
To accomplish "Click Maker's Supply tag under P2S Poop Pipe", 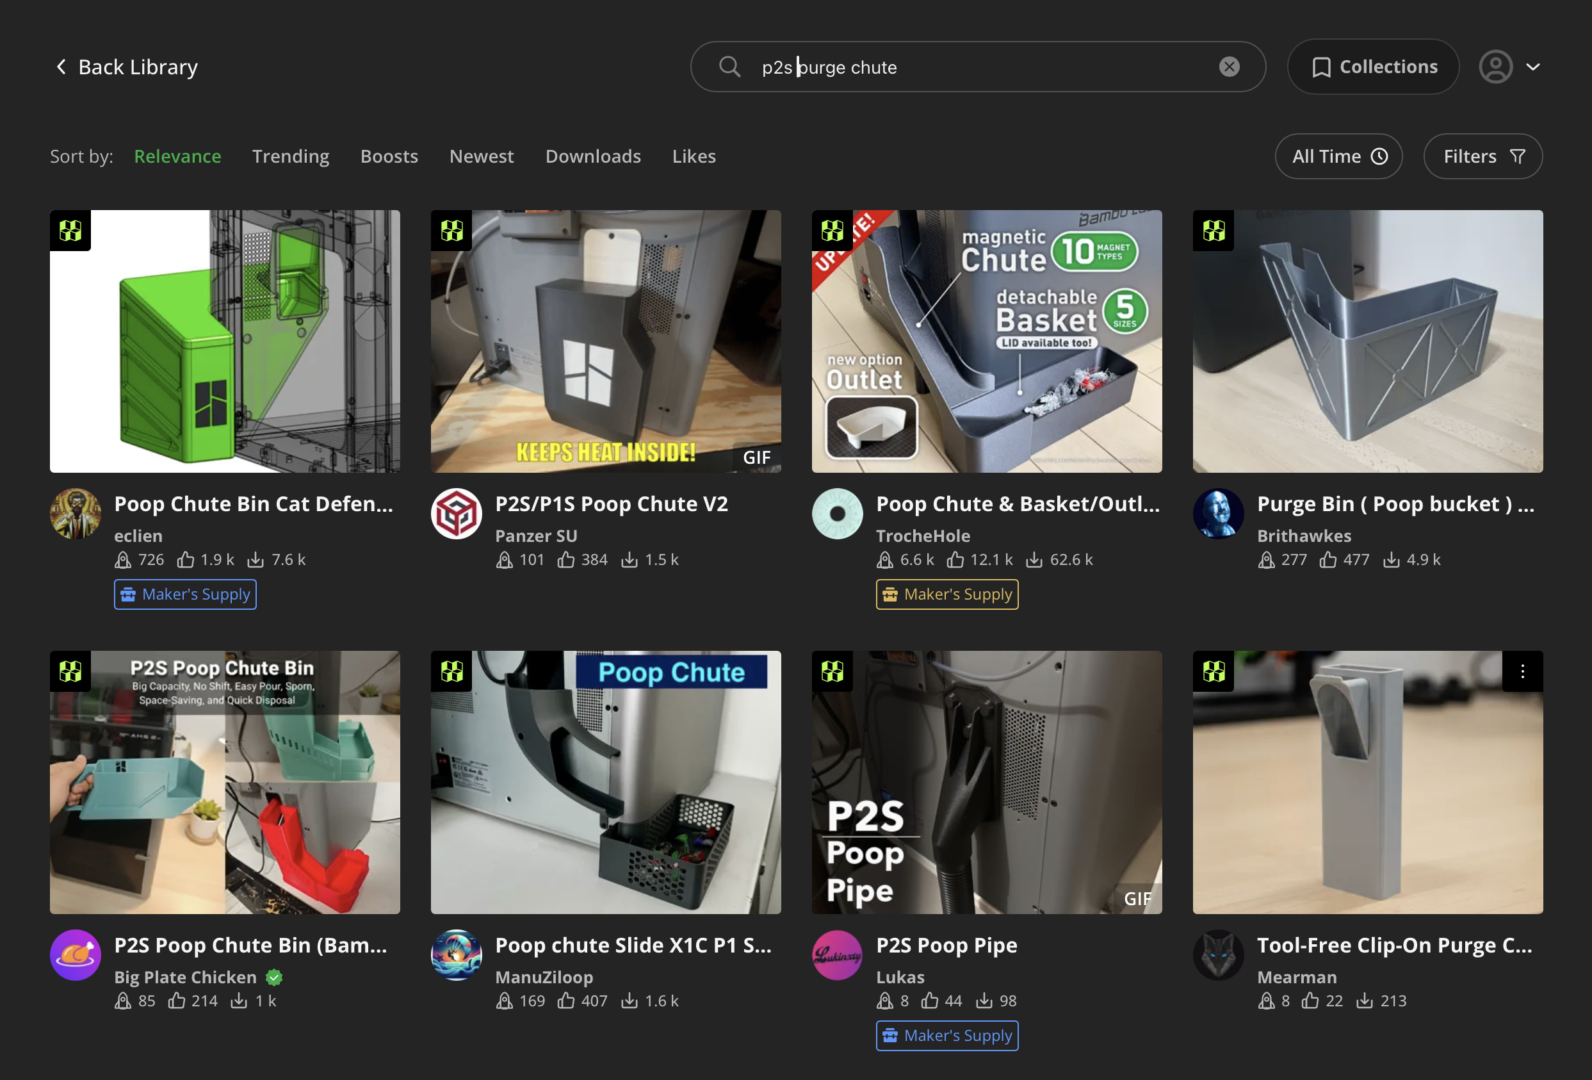I will pos(947,1036).
